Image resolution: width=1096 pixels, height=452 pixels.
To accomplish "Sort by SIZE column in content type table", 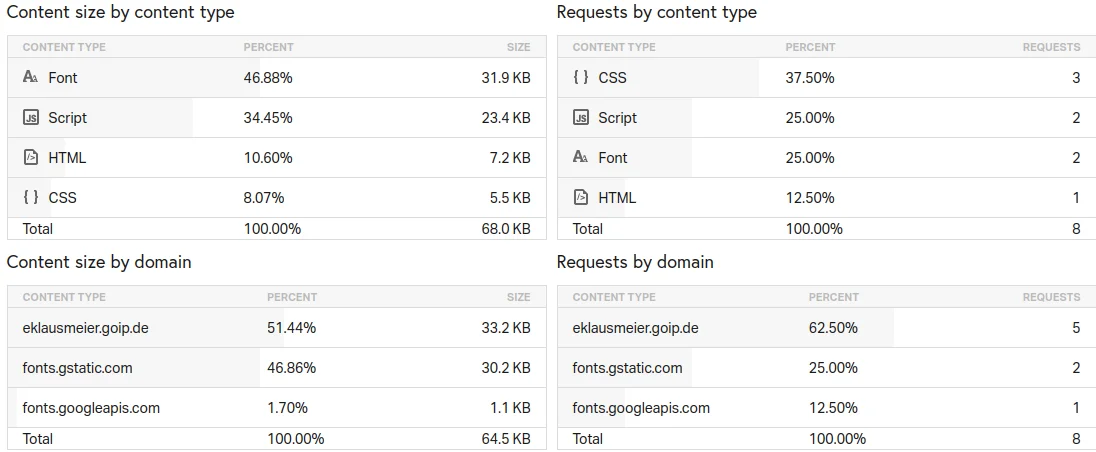I will tap(518, 47).
